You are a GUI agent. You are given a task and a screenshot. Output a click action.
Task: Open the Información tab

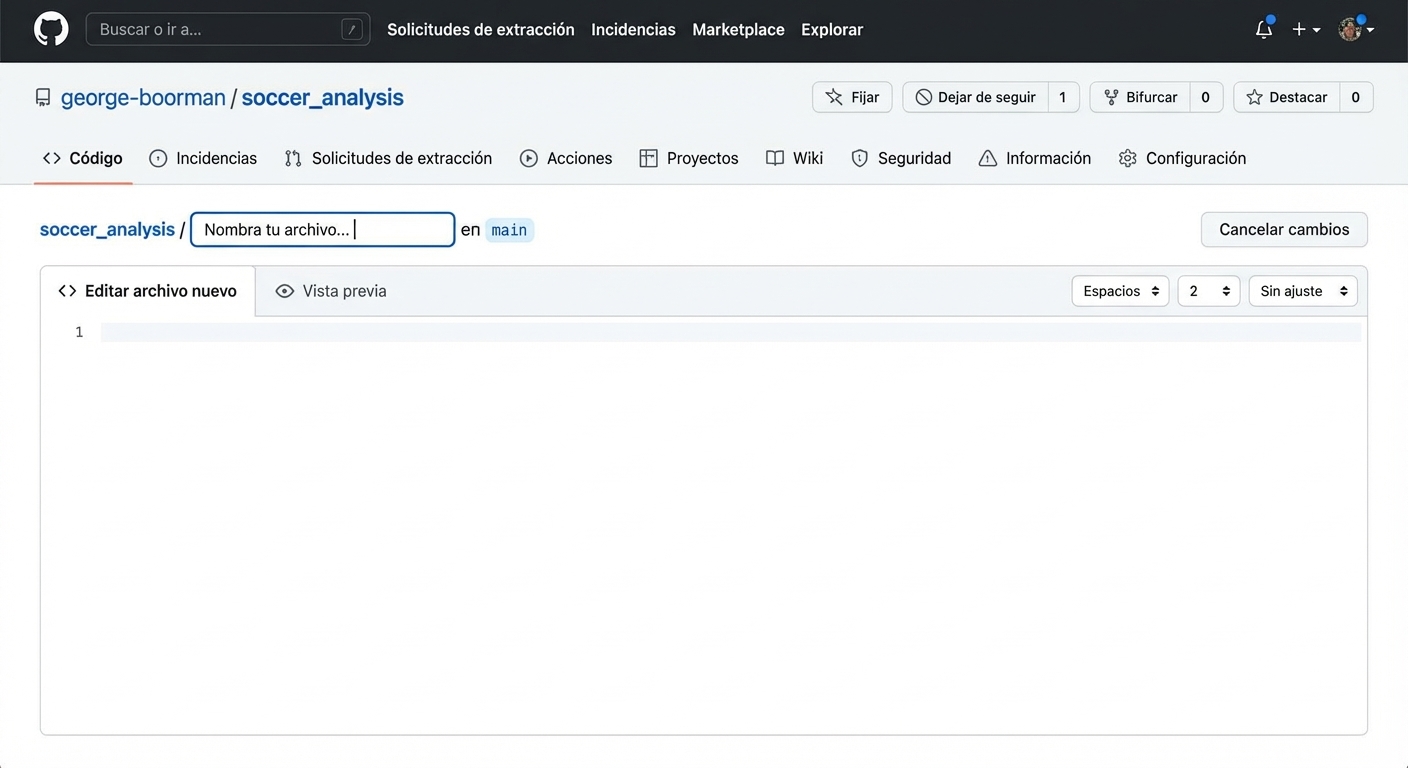coord(1035,158)
